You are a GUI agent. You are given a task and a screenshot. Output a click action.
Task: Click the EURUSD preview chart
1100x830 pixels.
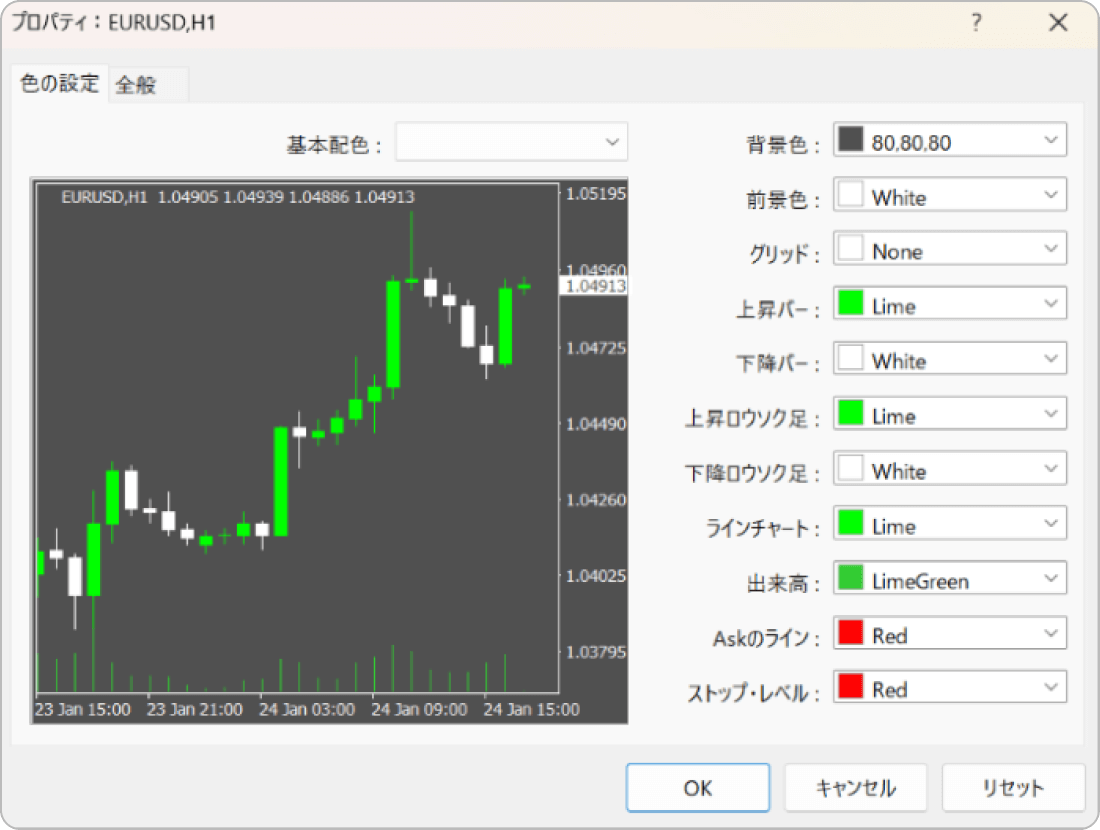point(329,450)
